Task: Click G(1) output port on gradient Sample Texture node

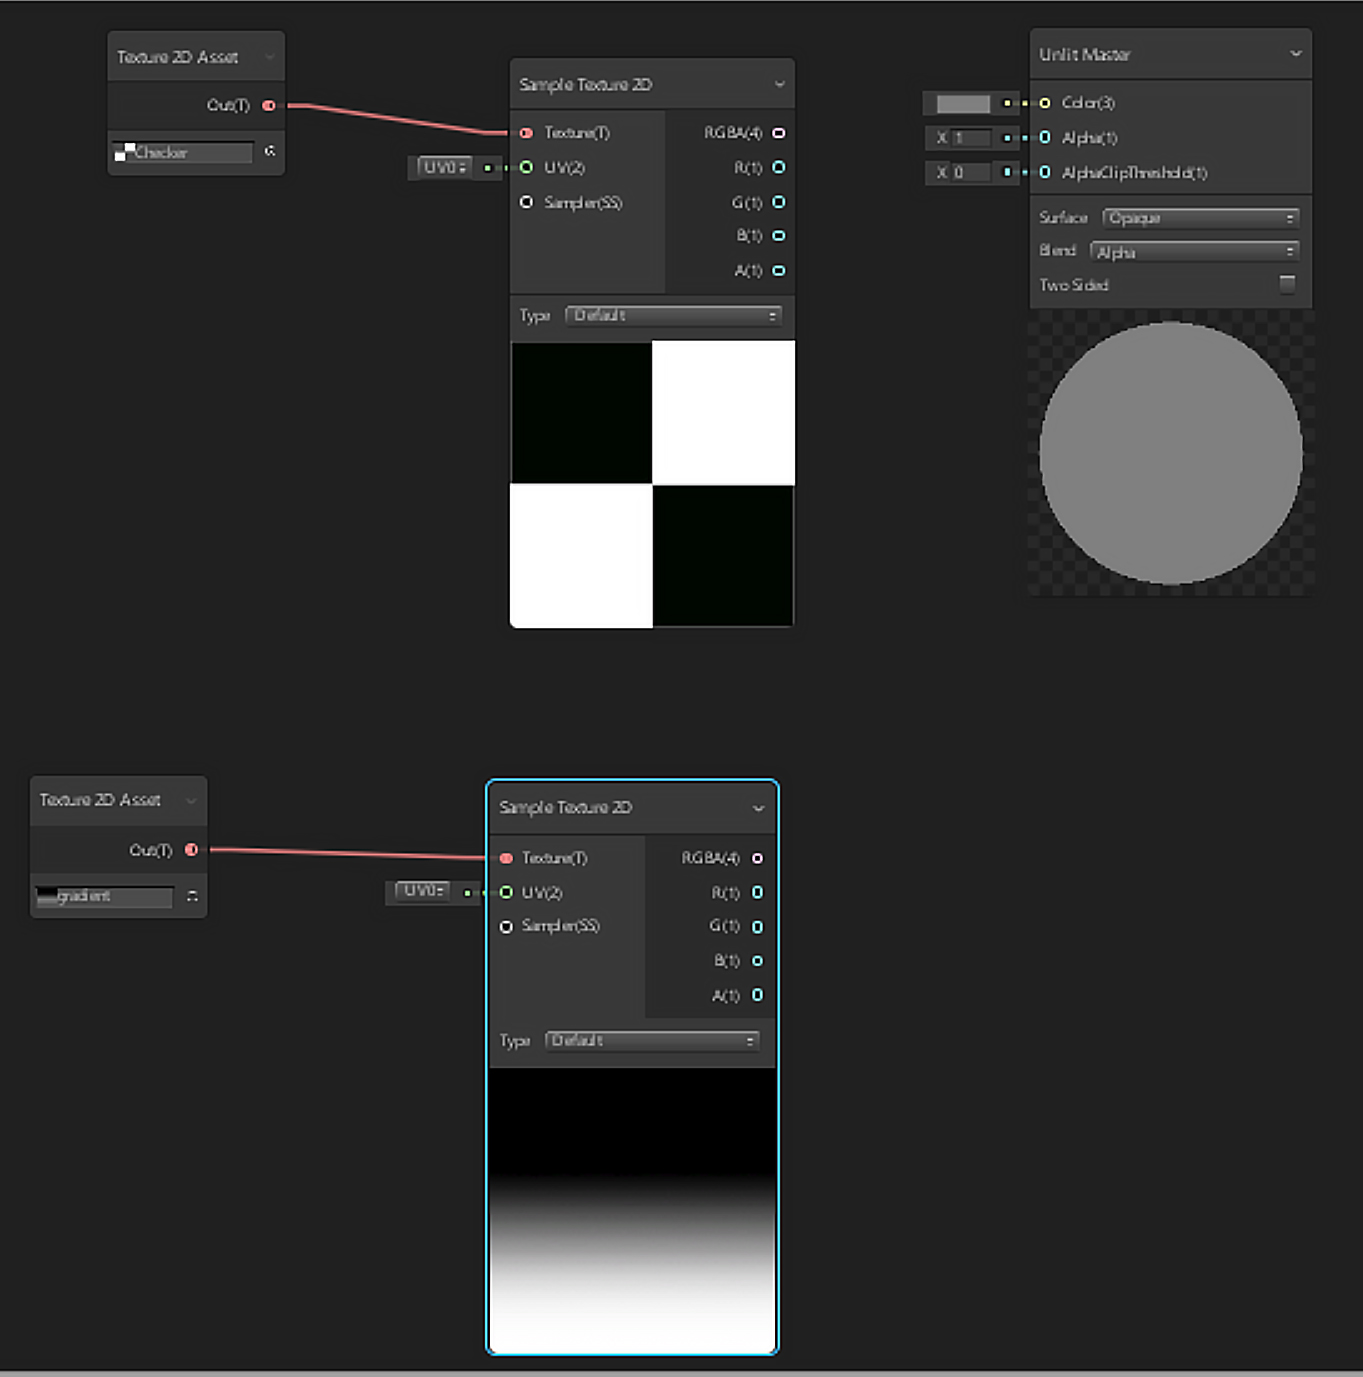Action: 757,927
